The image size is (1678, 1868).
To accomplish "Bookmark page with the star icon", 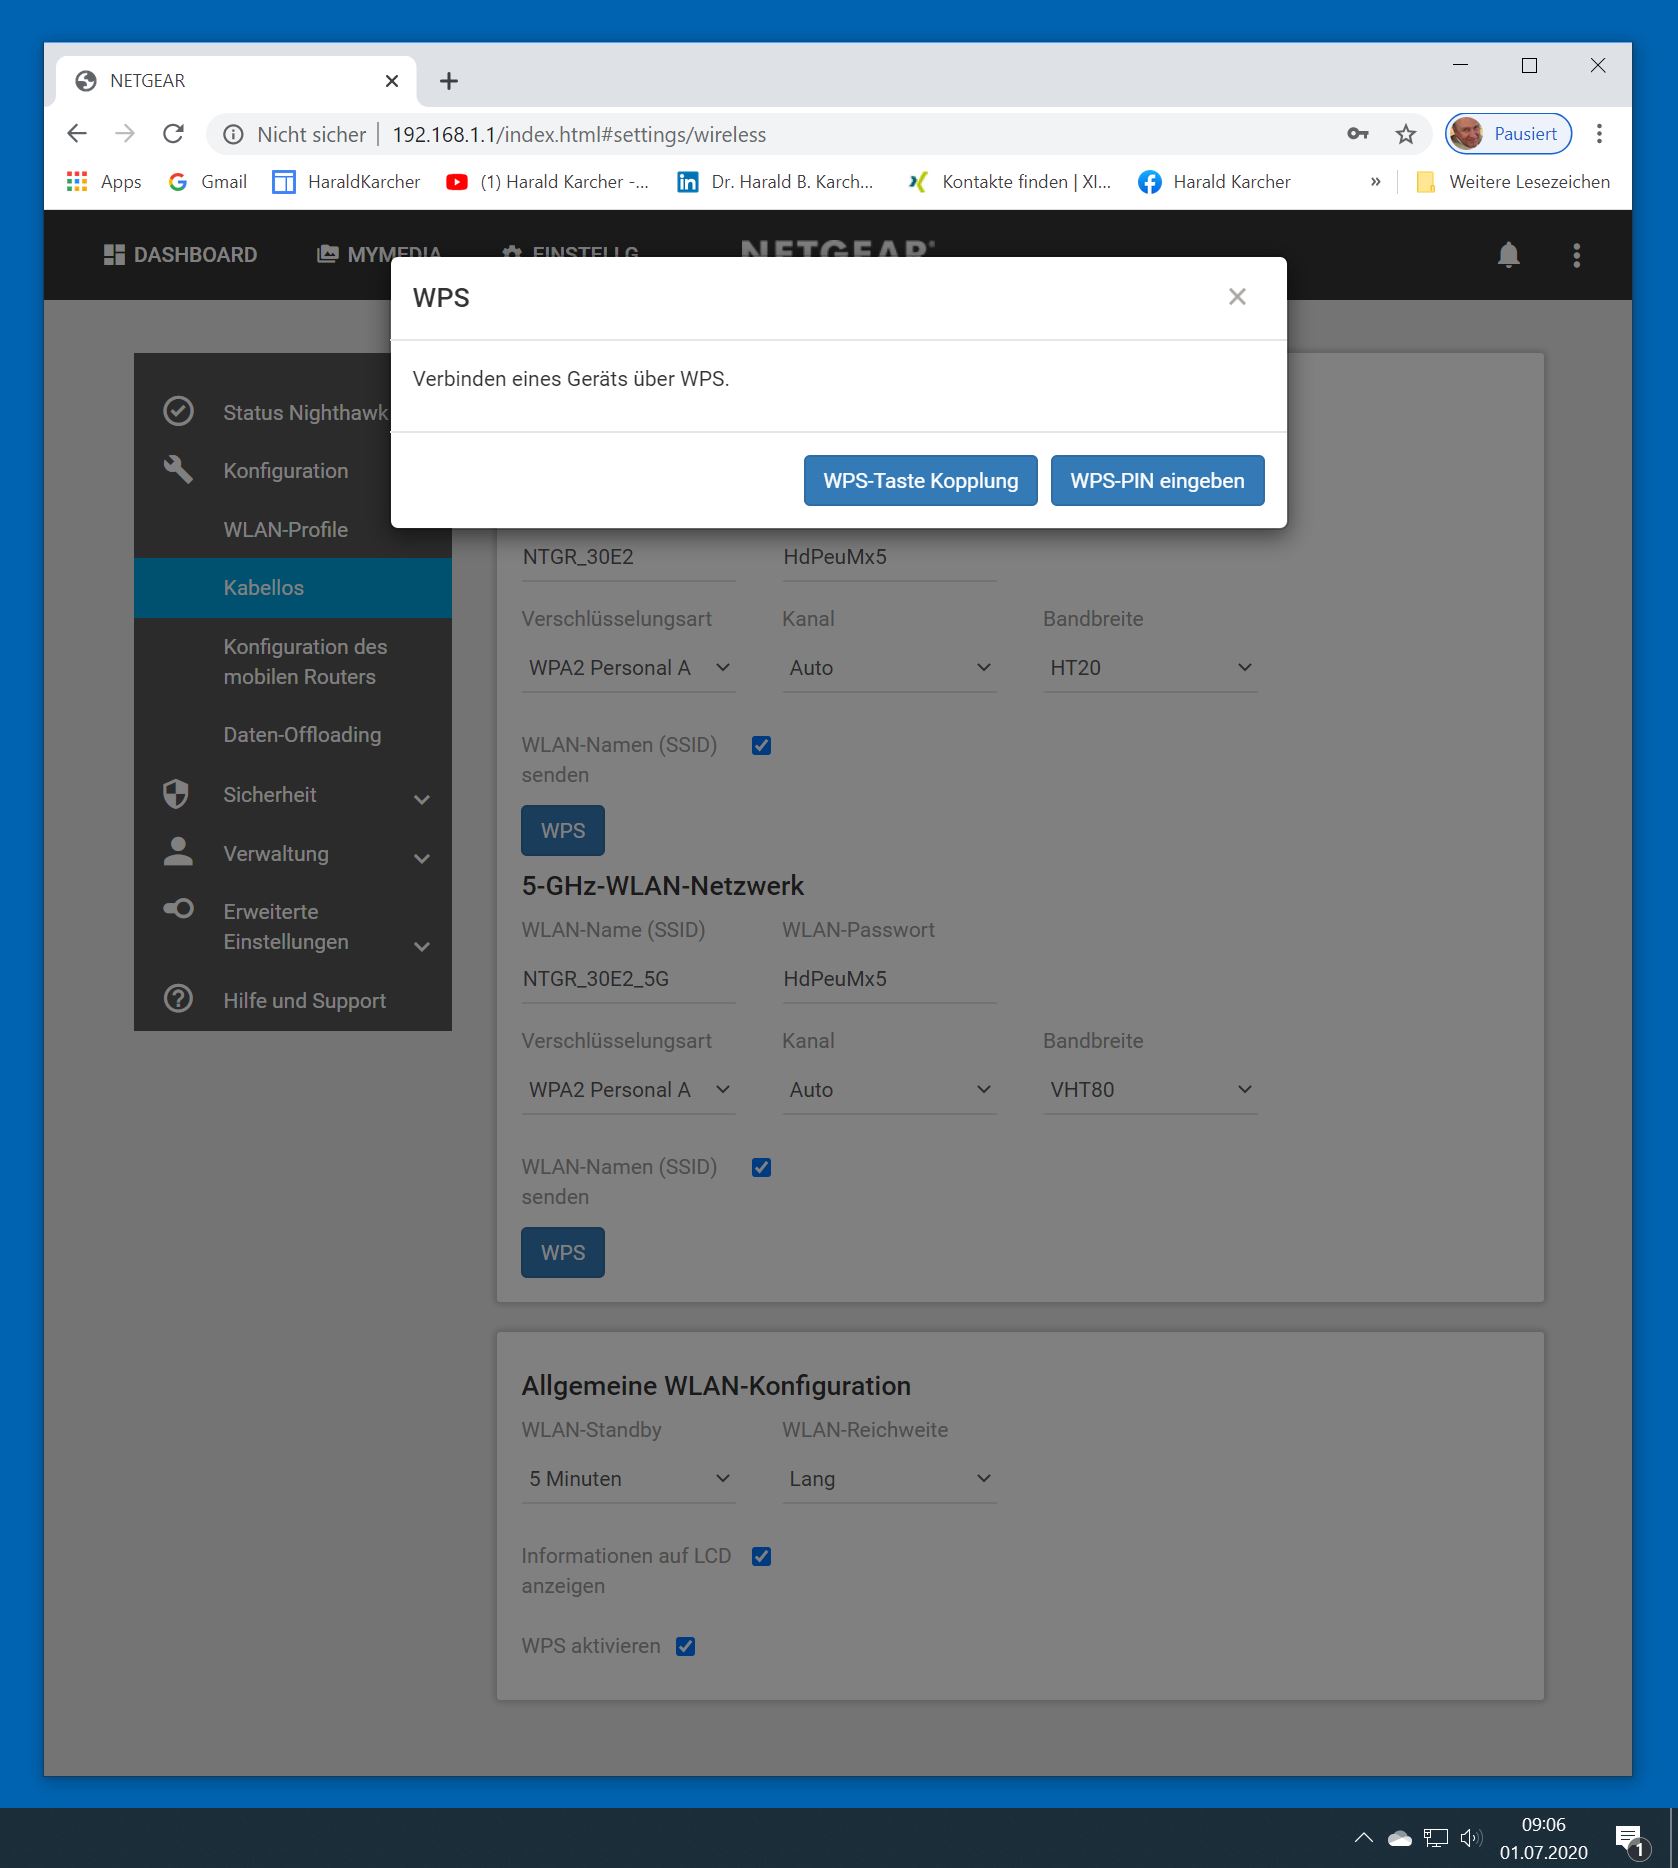I will coord(1405,134).
